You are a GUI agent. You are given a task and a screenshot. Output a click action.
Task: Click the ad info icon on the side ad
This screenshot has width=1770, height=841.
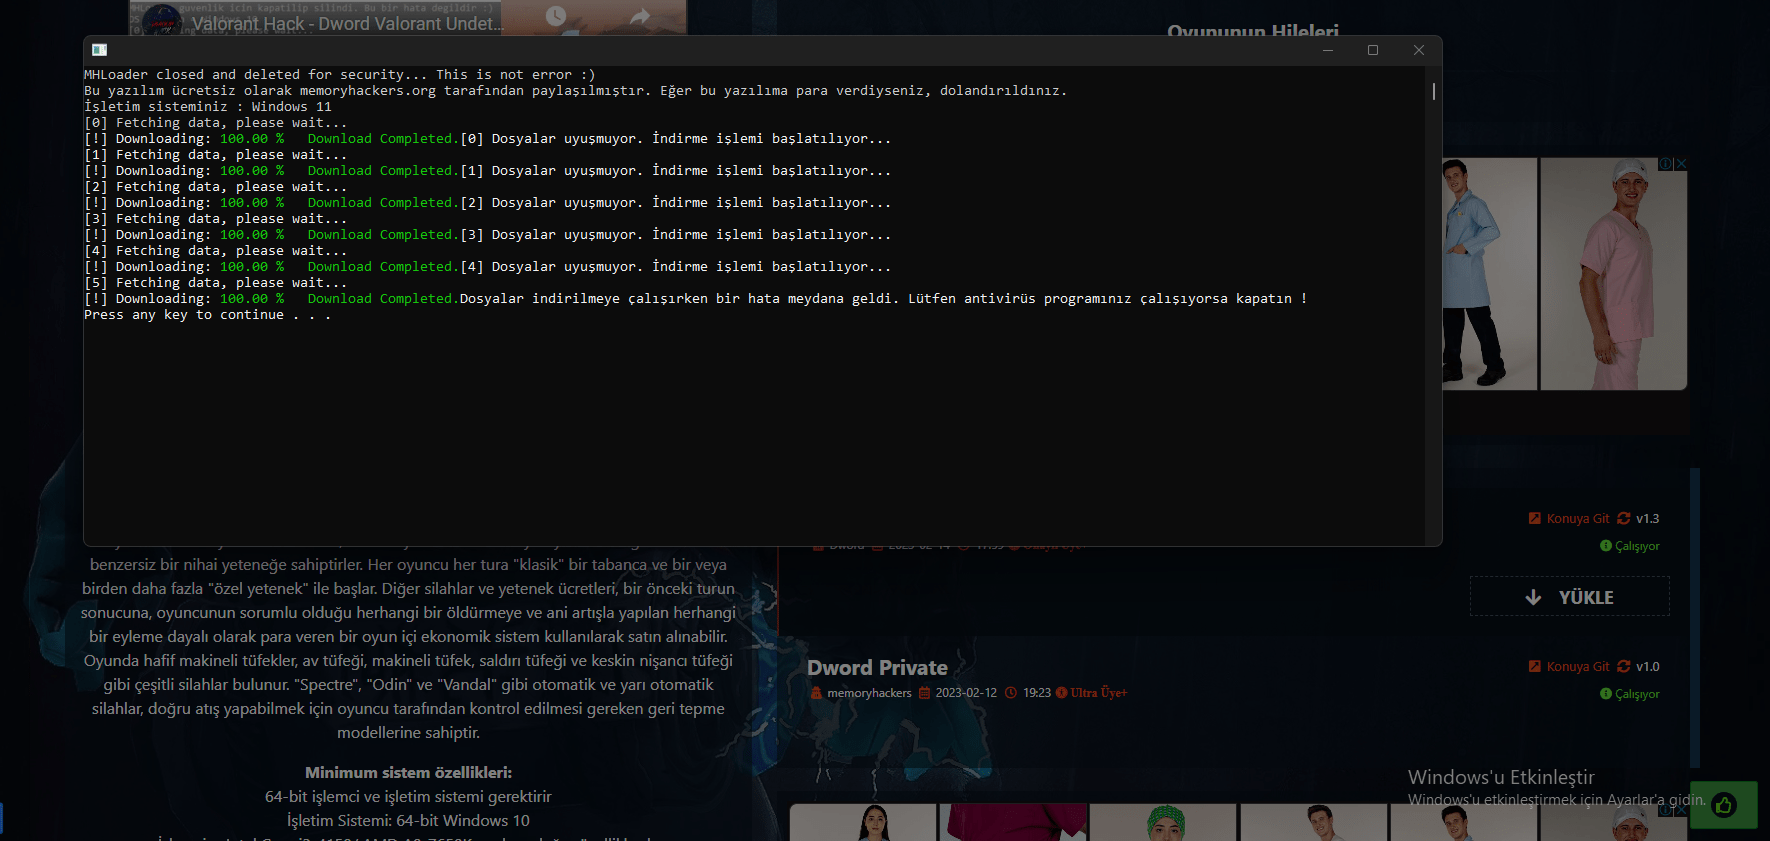click(x=1665, y=164)
